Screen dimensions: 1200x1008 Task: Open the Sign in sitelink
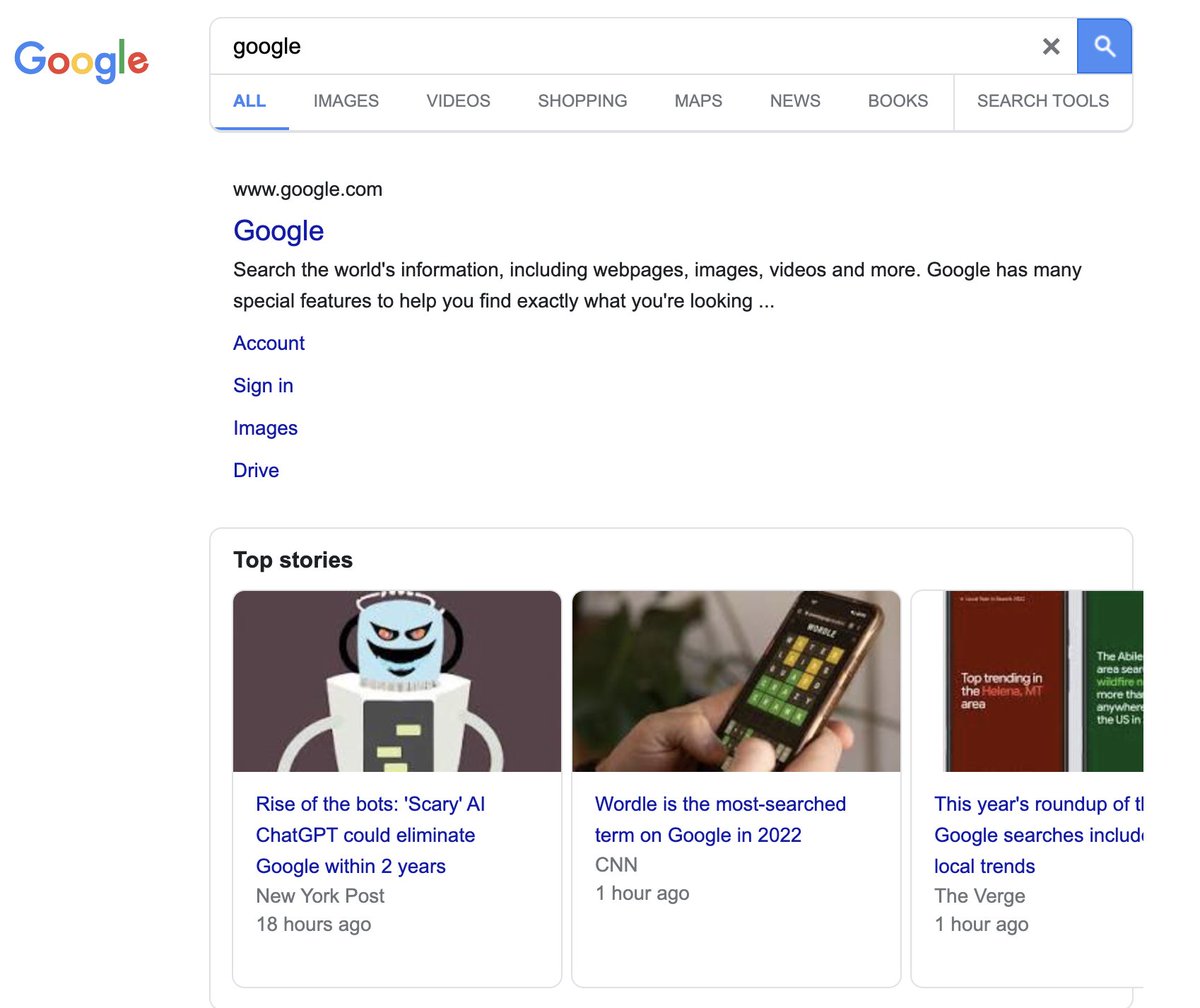[x=263, y=386]
